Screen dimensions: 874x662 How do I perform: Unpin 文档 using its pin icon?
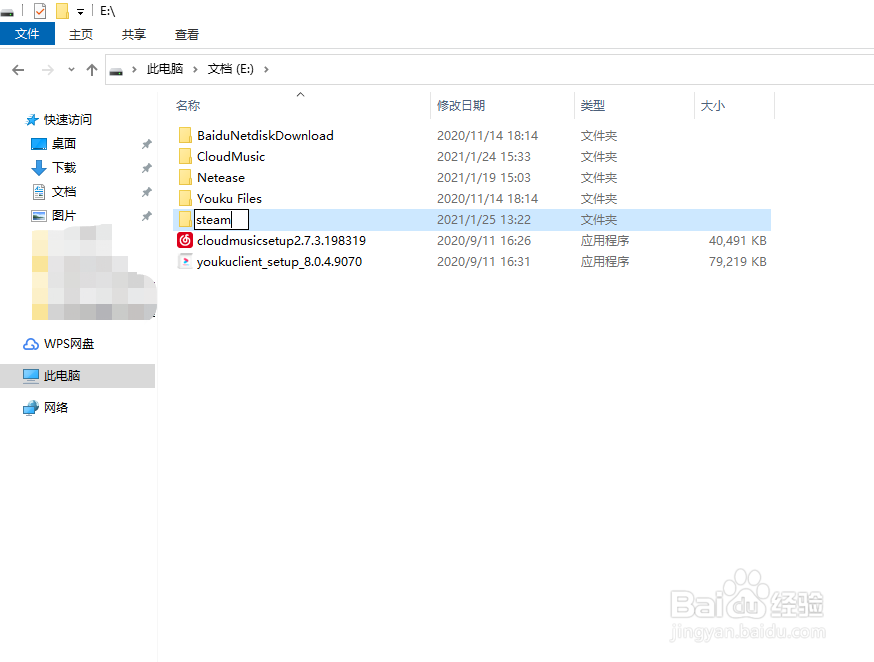(x=147, y=192)
